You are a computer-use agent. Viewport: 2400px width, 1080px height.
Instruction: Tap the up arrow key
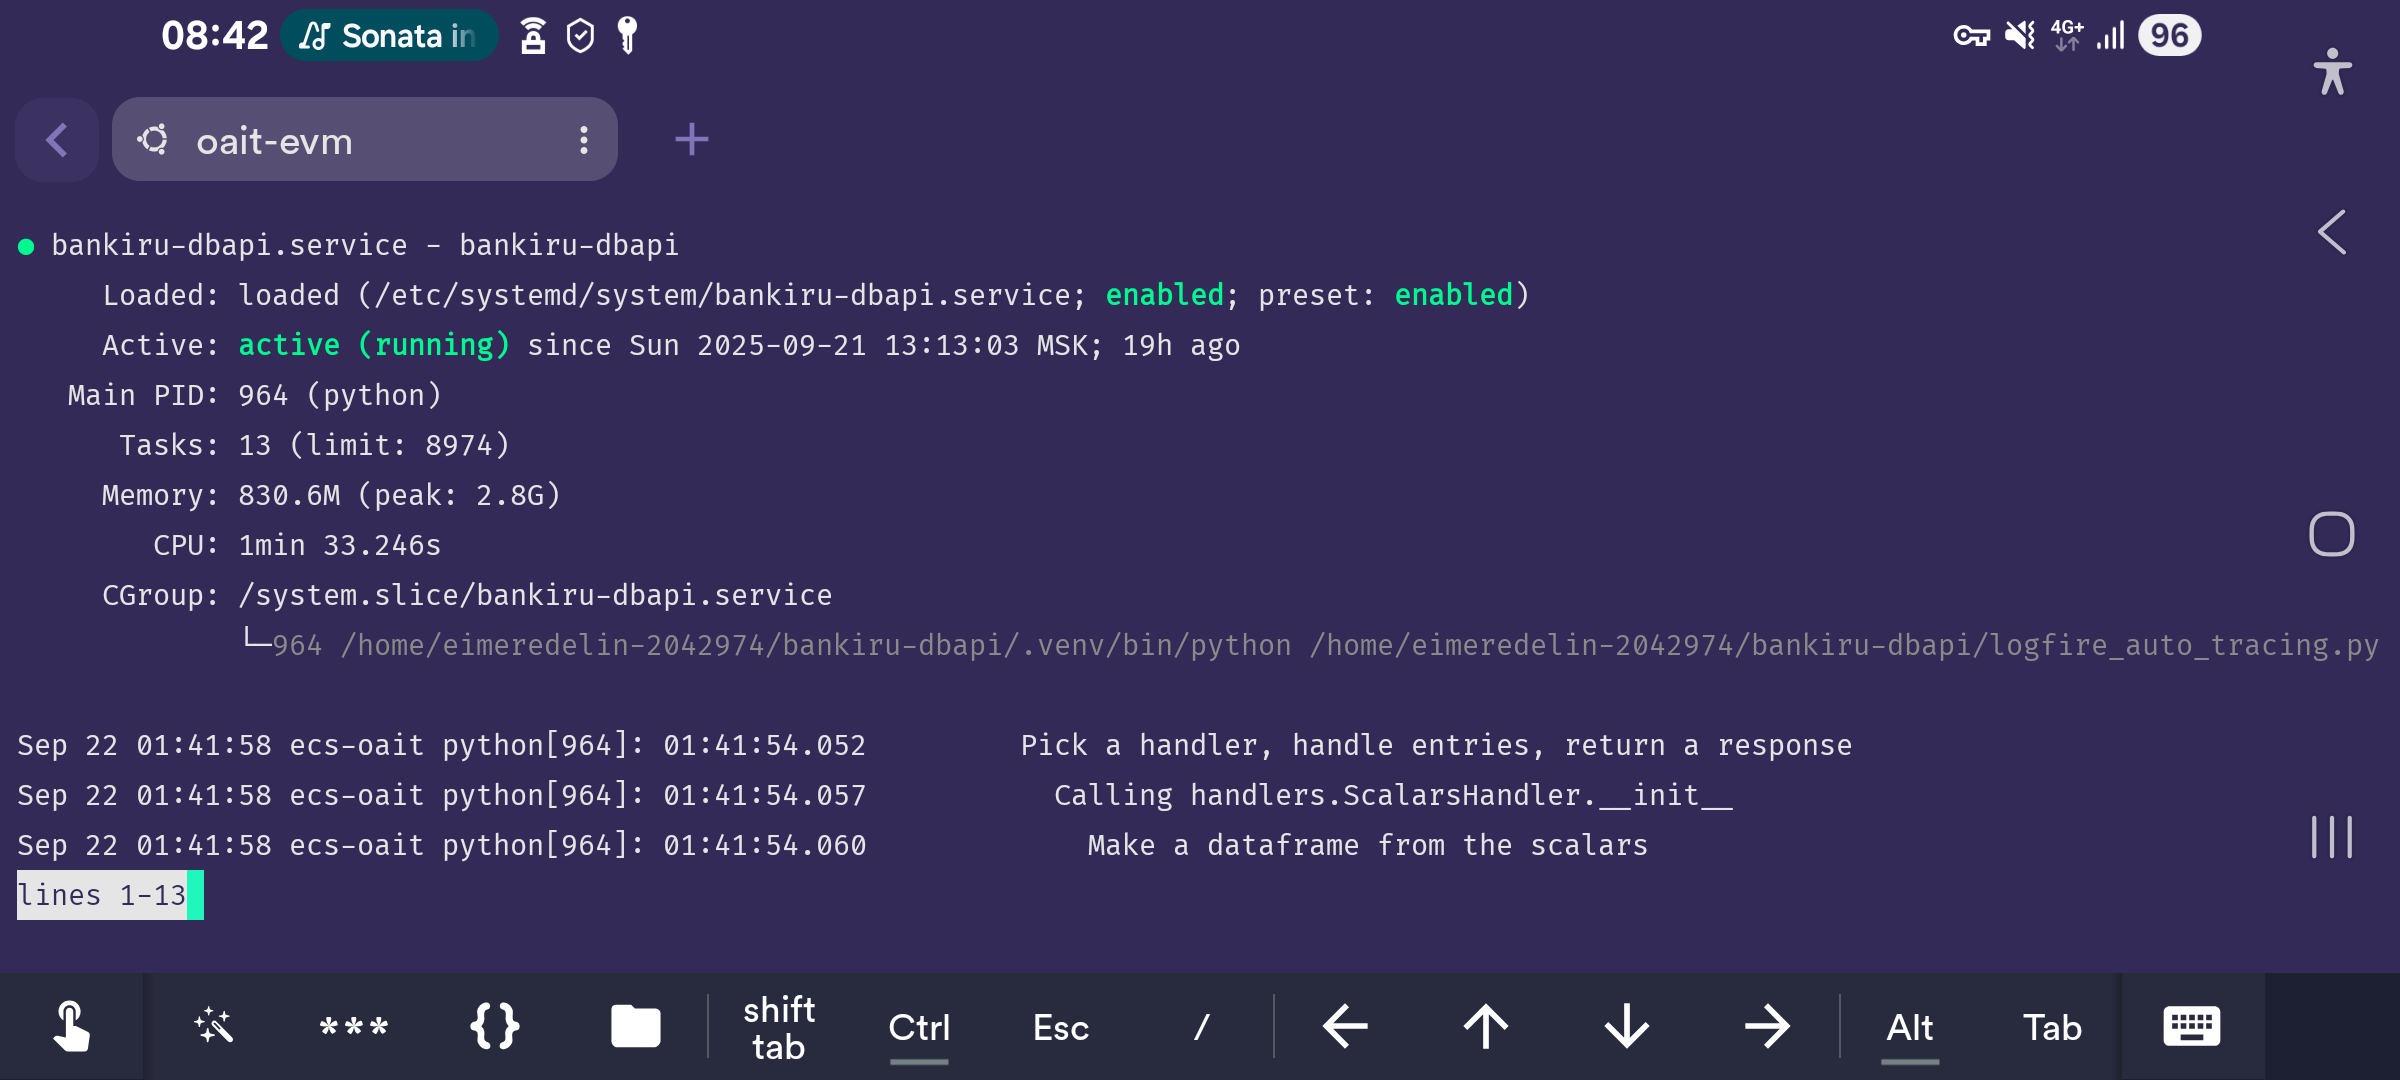(x=1486, y=1027)
